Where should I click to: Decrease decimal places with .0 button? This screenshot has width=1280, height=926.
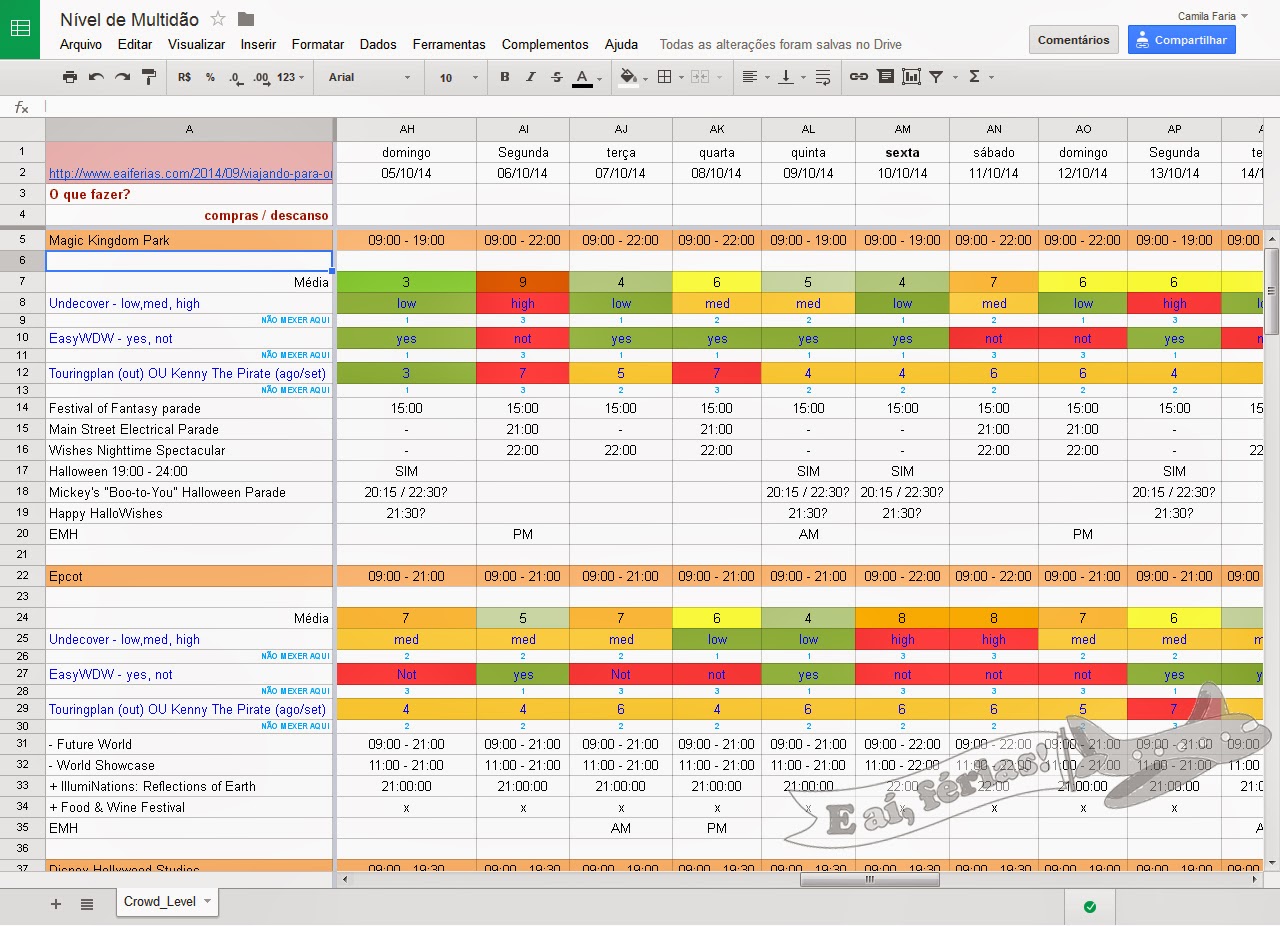pyautogui.click(x=235, y=77)
